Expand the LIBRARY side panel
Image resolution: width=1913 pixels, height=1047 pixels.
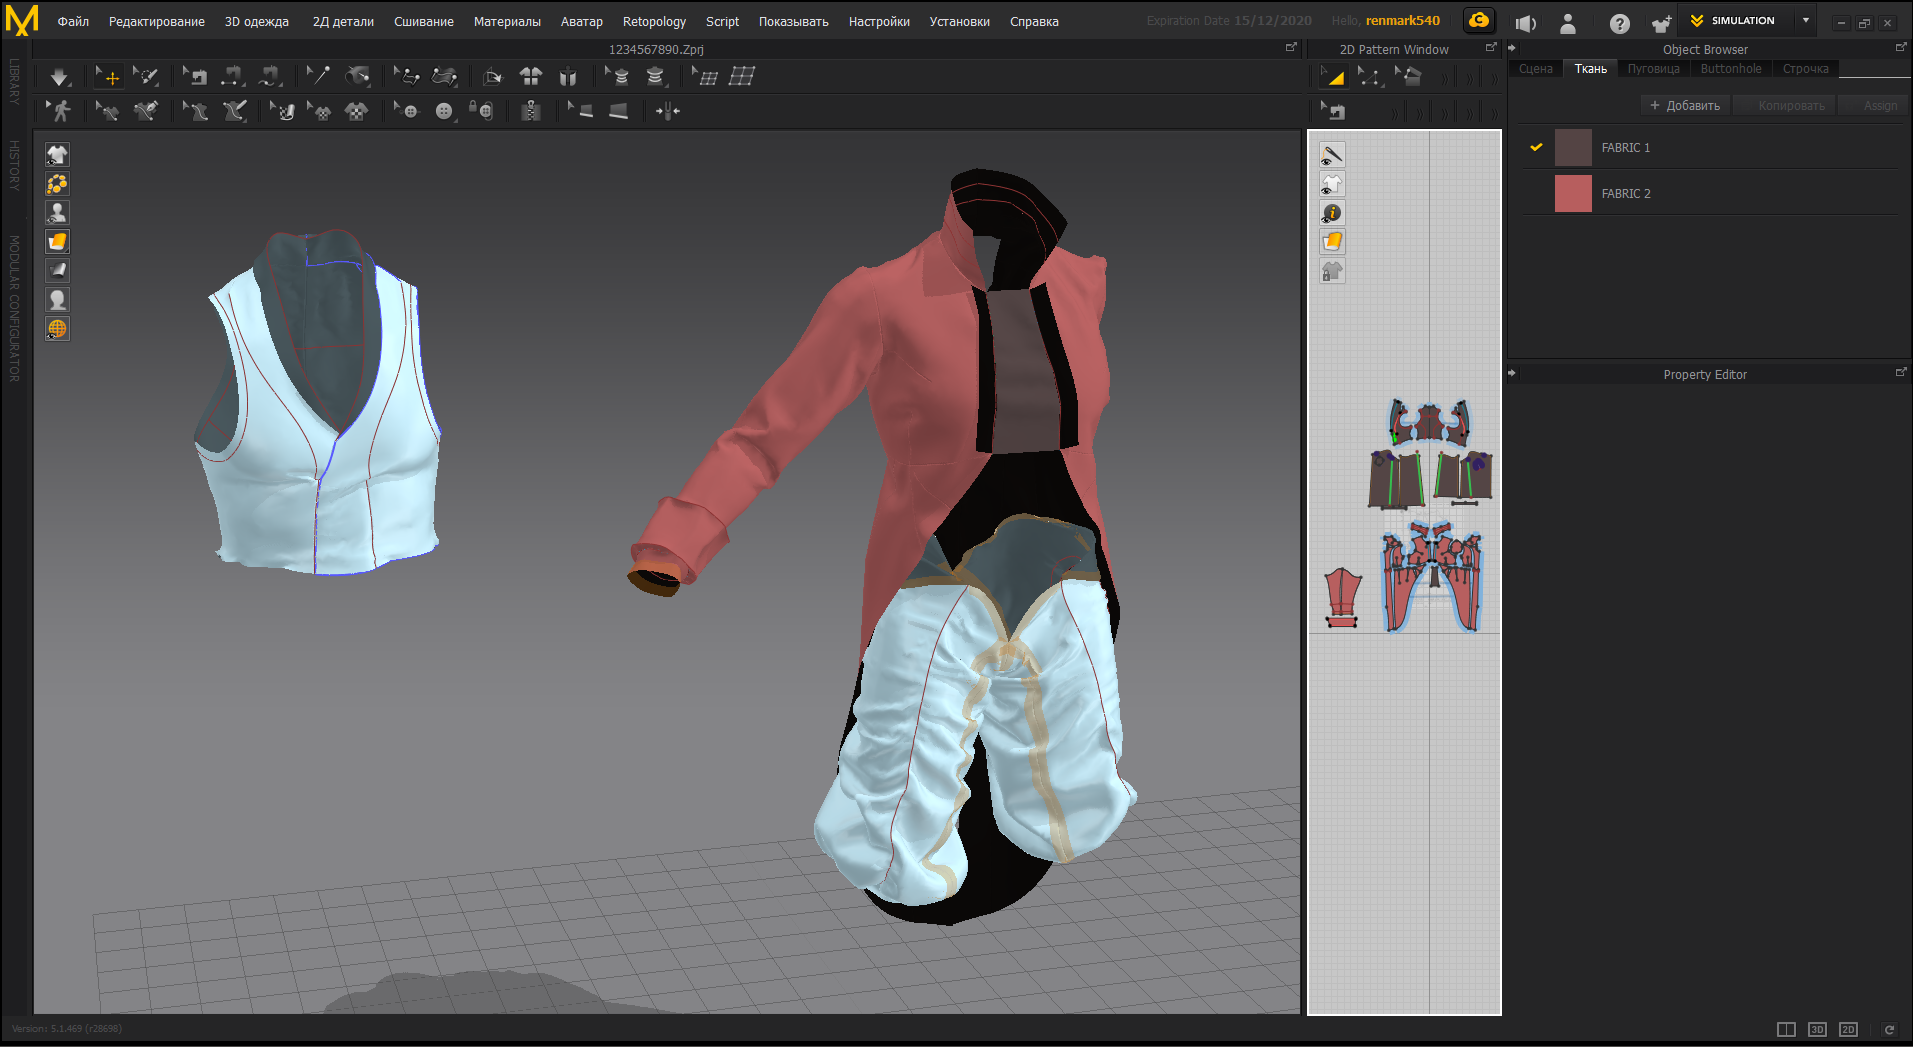pyautogui.click(x=14, y=82)
